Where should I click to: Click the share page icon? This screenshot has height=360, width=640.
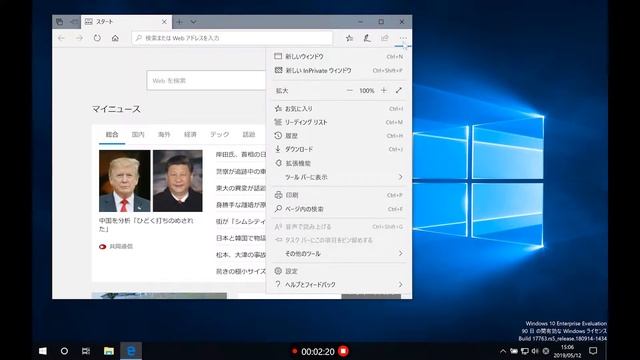click(384, 38)
